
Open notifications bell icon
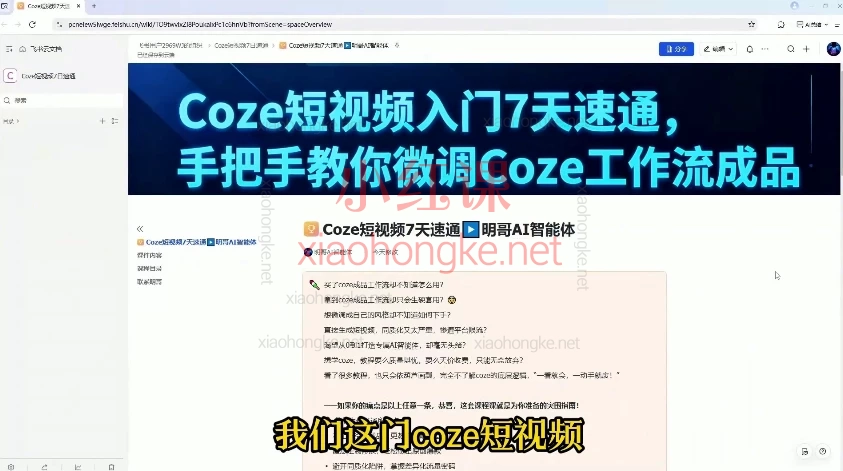(x=749, y=49)
